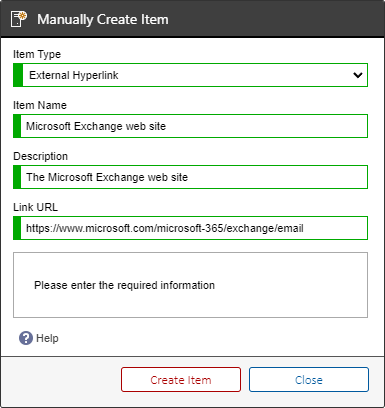
Task: Click the green indicator bar on Link URL field
Action: 17,228
